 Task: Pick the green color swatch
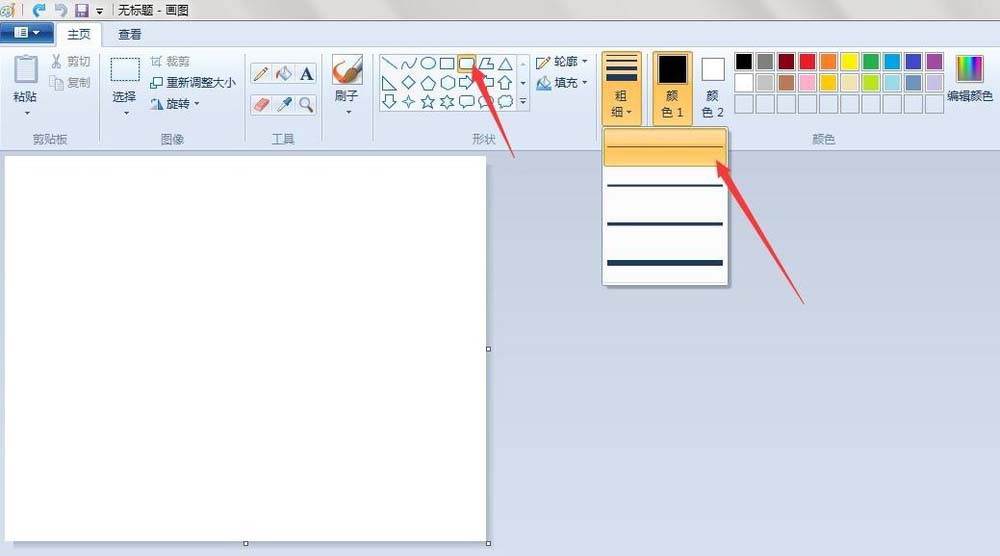(871, 61)
